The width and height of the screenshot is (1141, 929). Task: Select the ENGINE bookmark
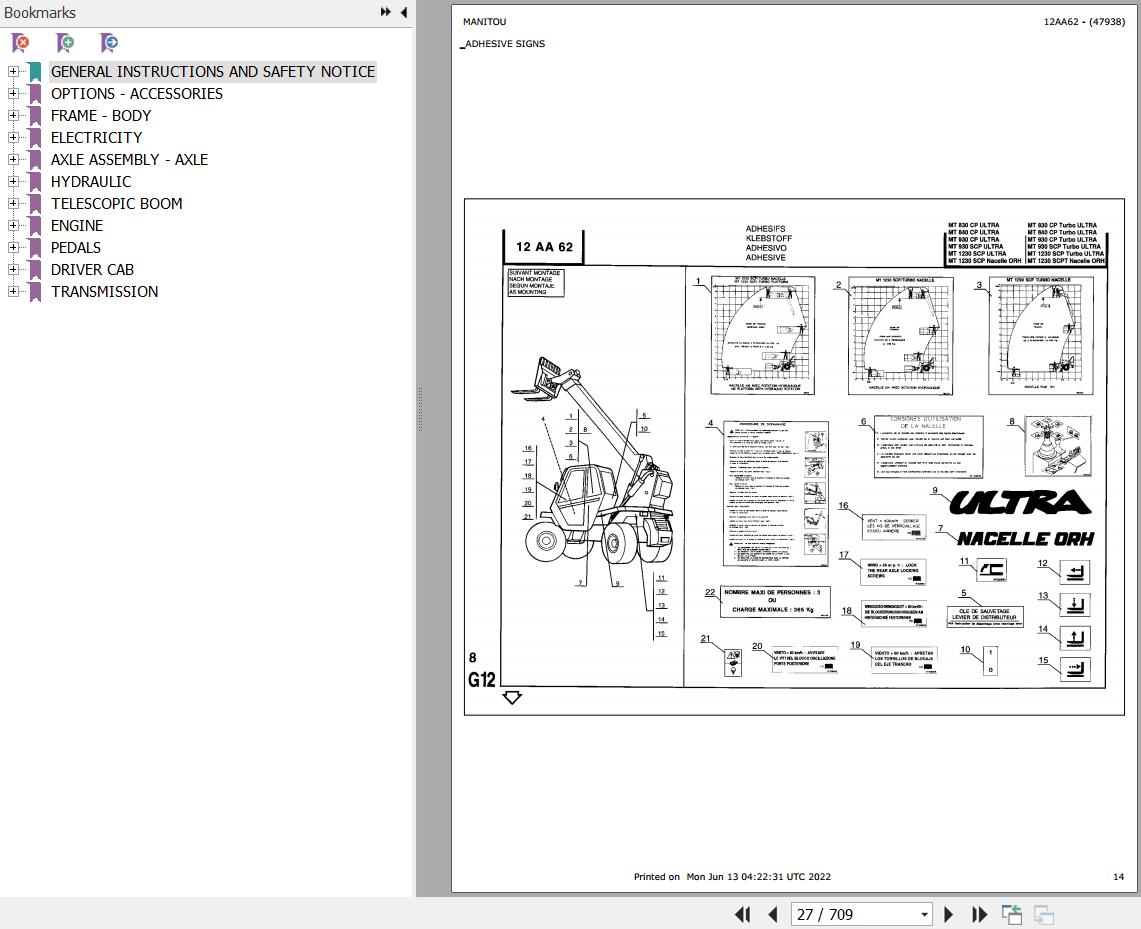click(x=77, y=226)
